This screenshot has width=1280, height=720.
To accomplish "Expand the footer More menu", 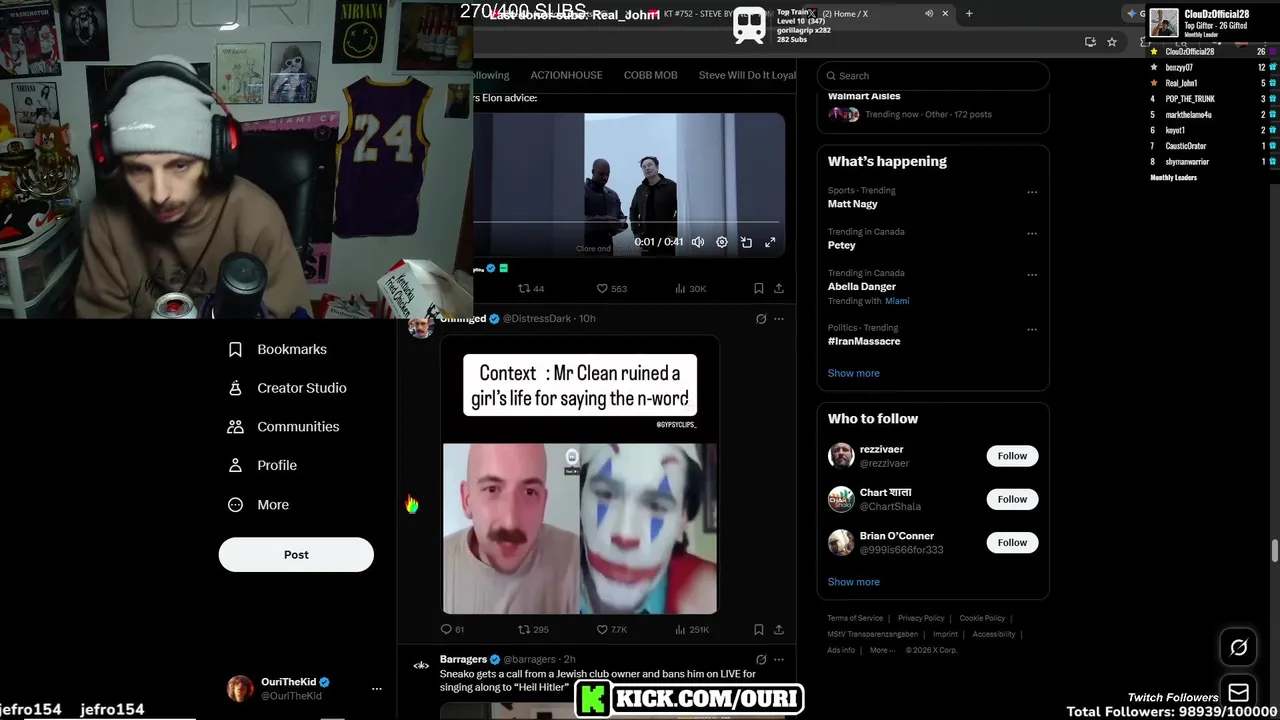I will tap(882, 650).
